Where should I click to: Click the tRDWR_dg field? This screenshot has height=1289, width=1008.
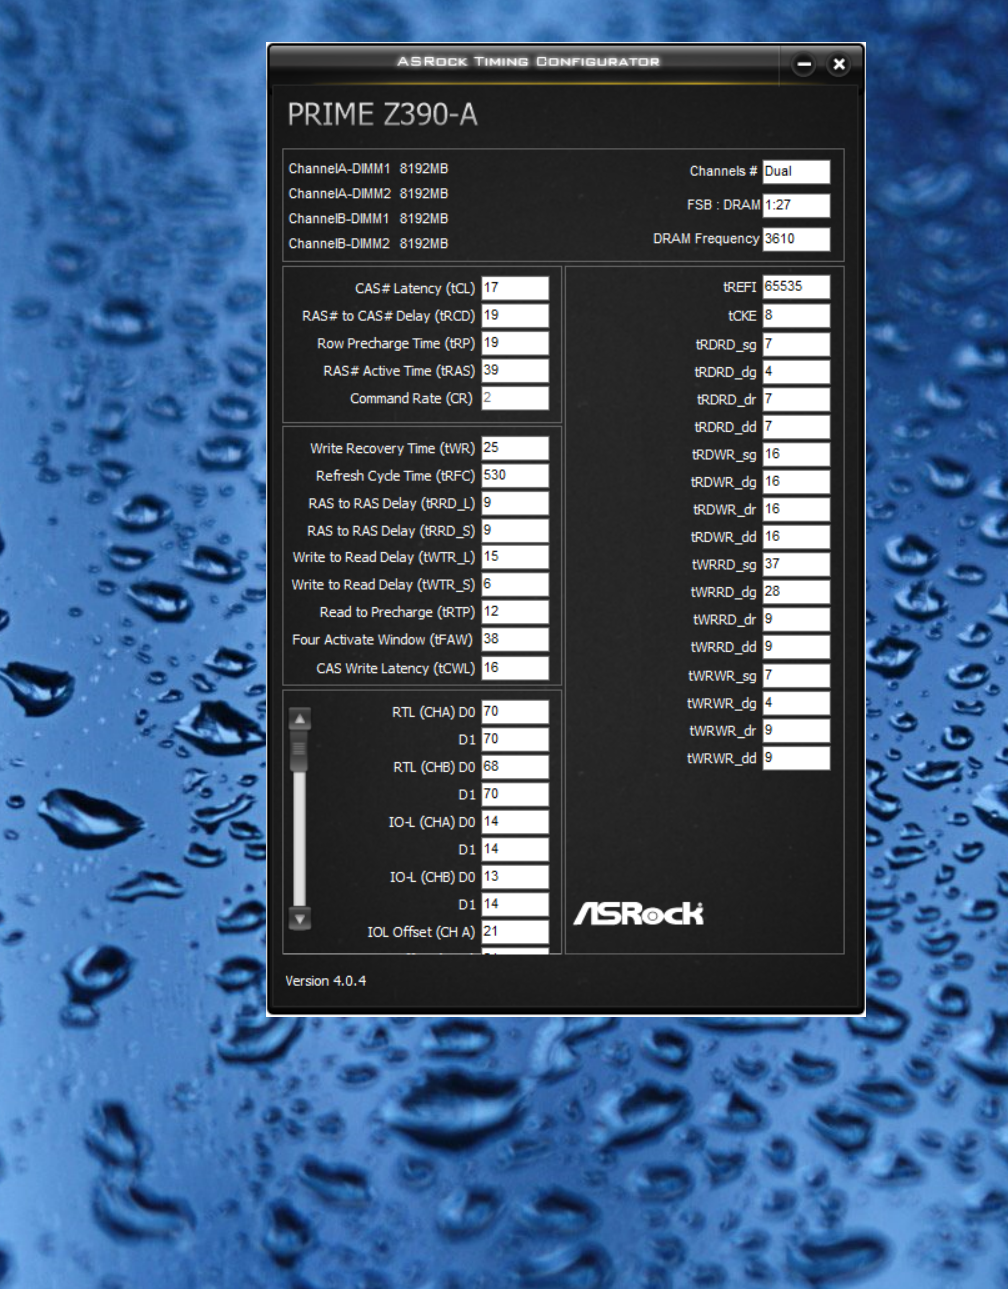coord(796,482)
